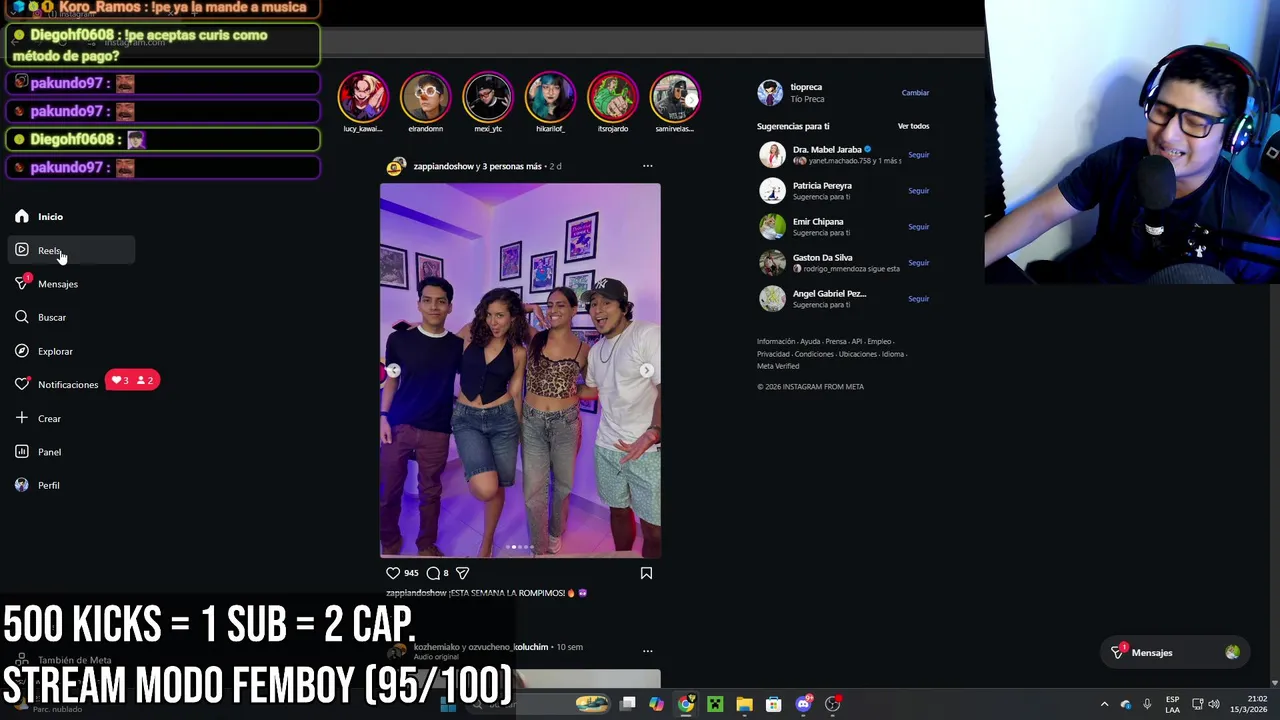Viewport: 1280px width, 720px height.
Task: Open Emir Chipana's profile name
Action: (818, 222)
